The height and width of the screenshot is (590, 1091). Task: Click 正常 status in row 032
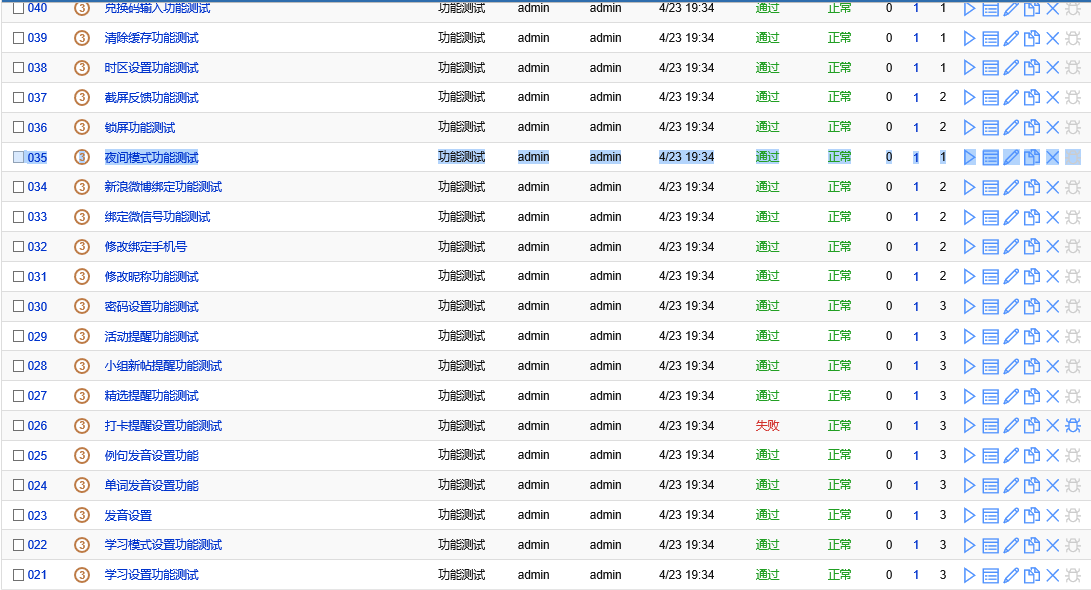[x=839, y=247]
